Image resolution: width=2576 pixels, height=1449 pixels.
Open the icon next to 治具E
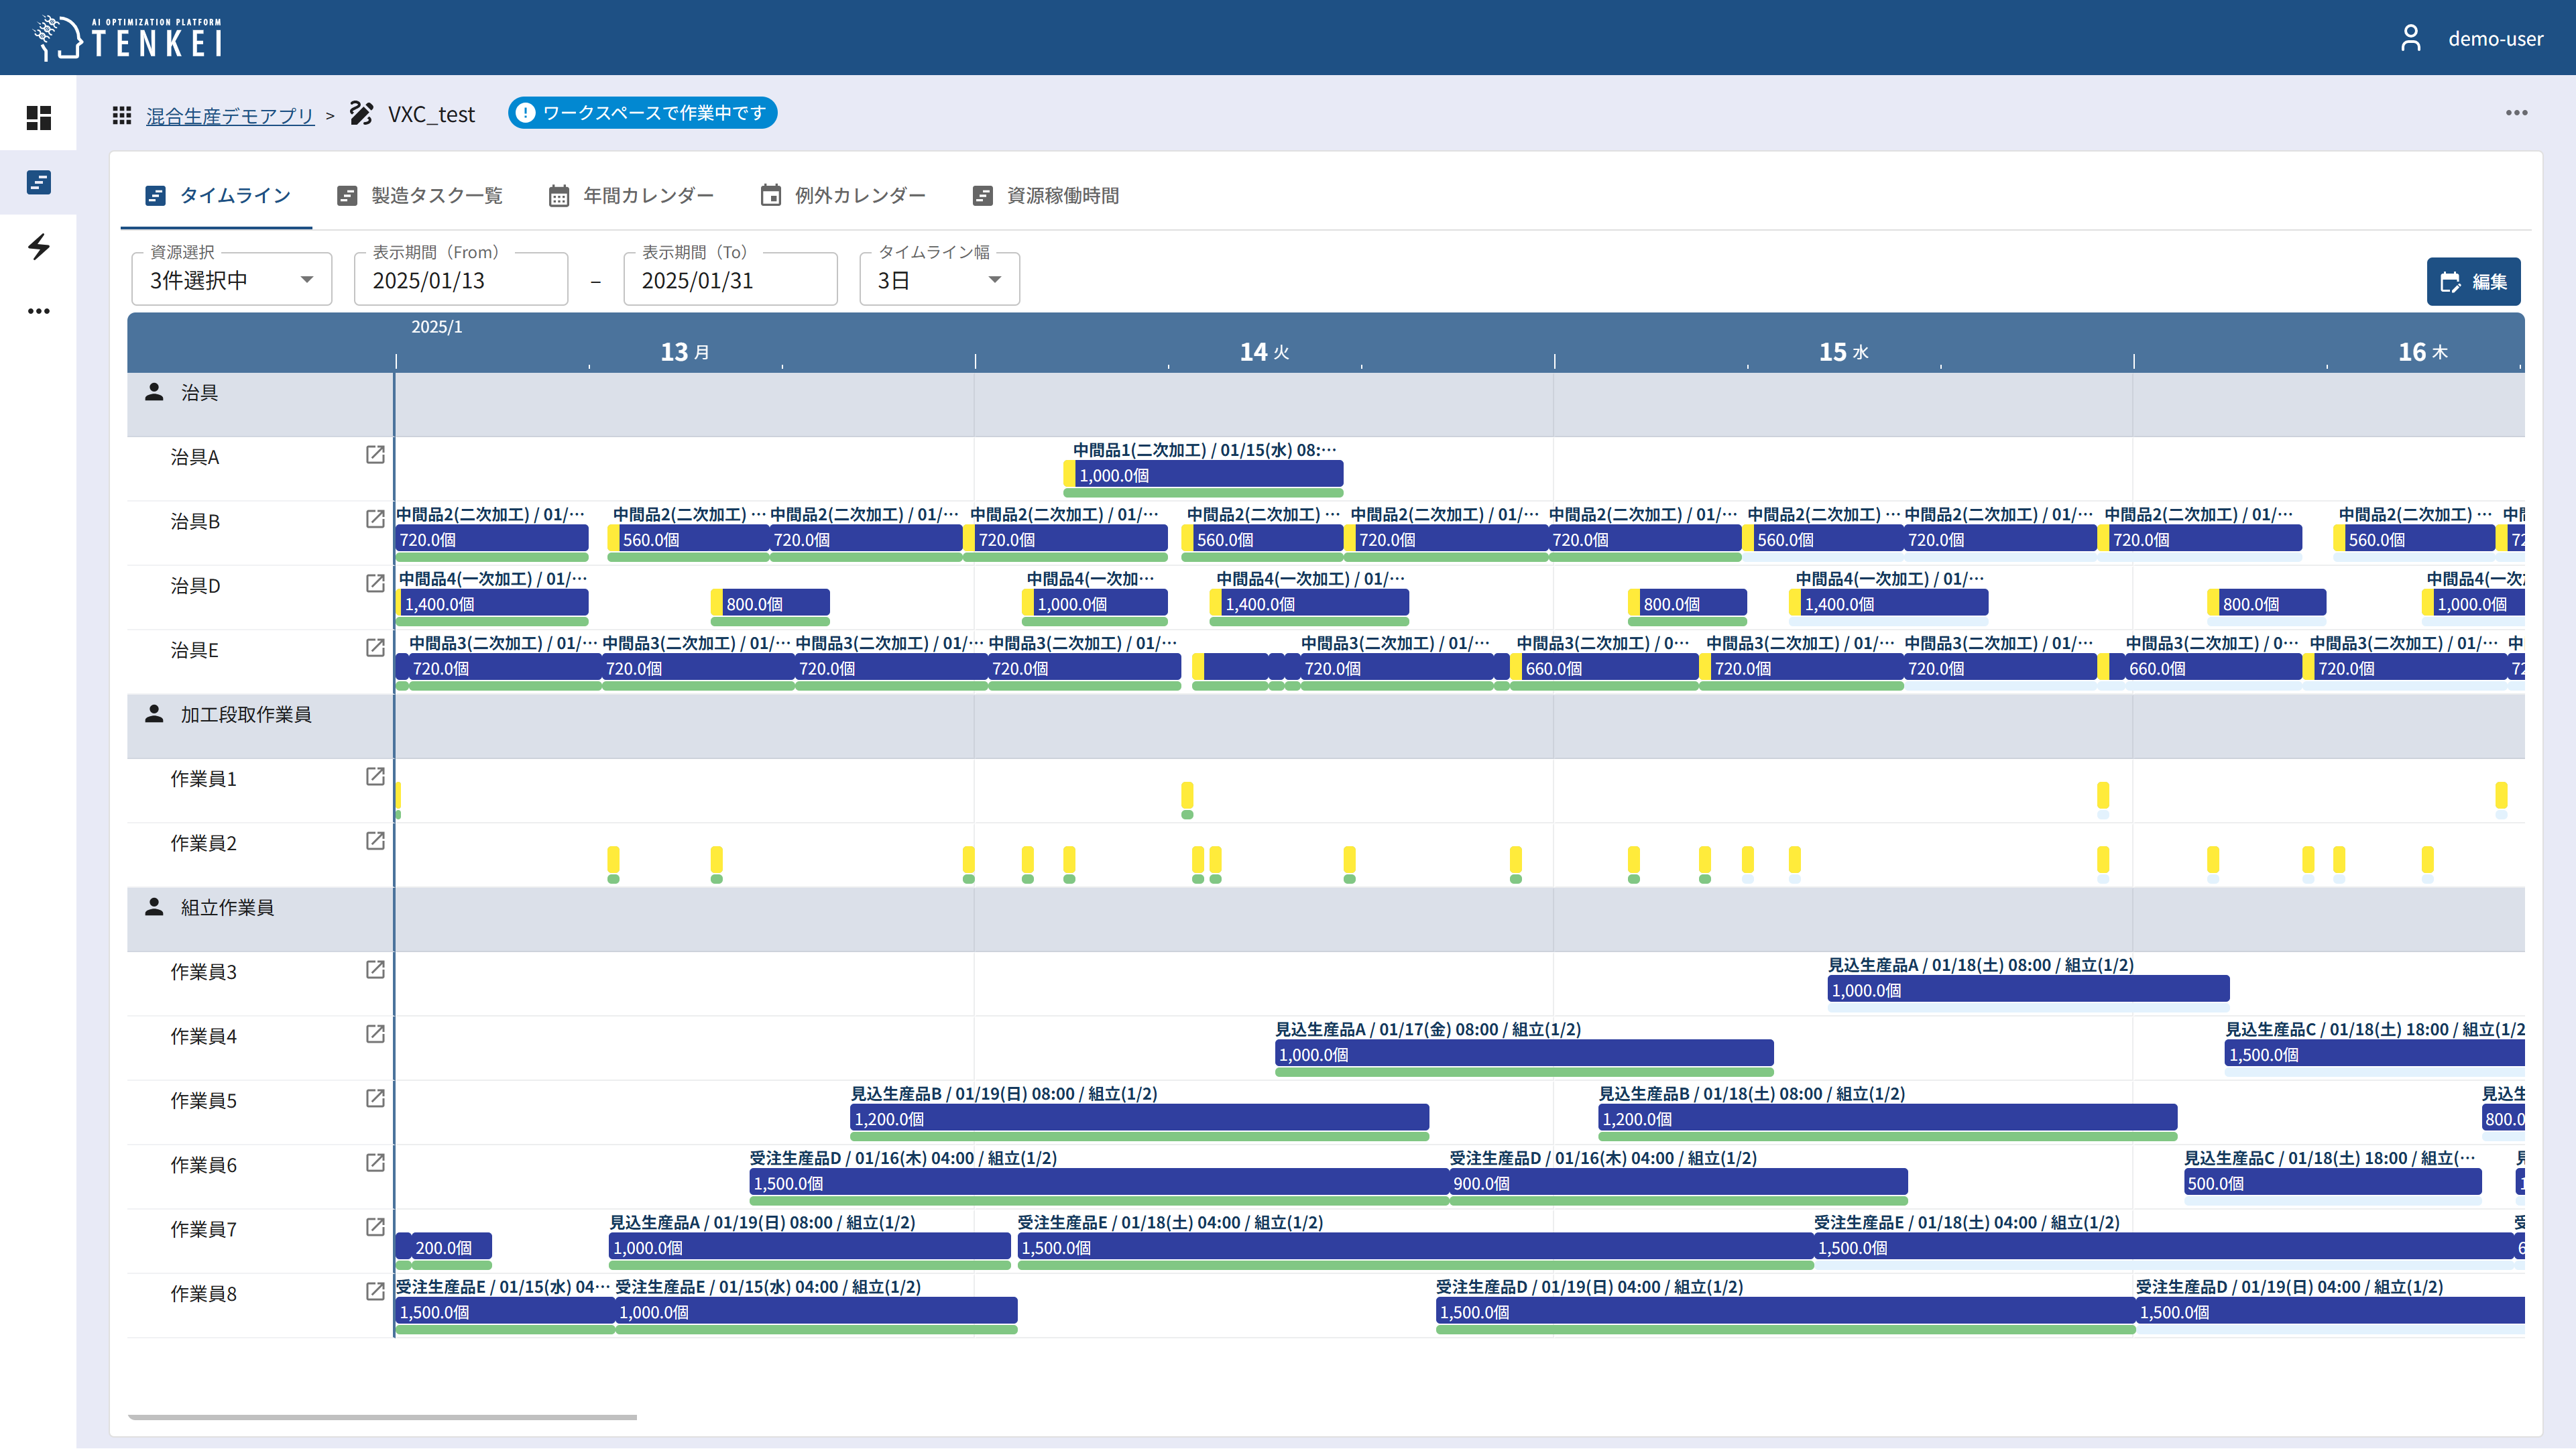[375, 648]
